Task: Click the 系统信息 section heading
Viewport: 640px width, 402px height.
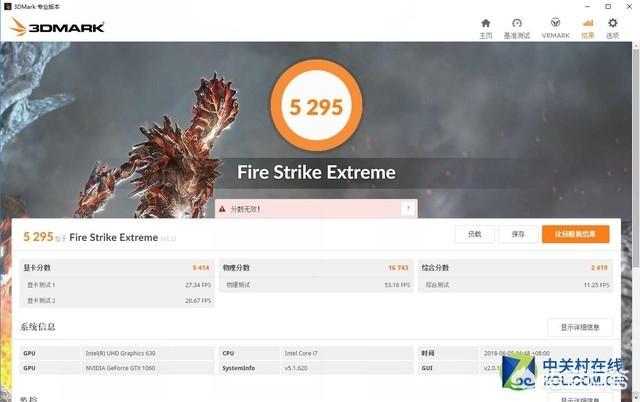Action: pyautogui.click(x=38, y=327)
